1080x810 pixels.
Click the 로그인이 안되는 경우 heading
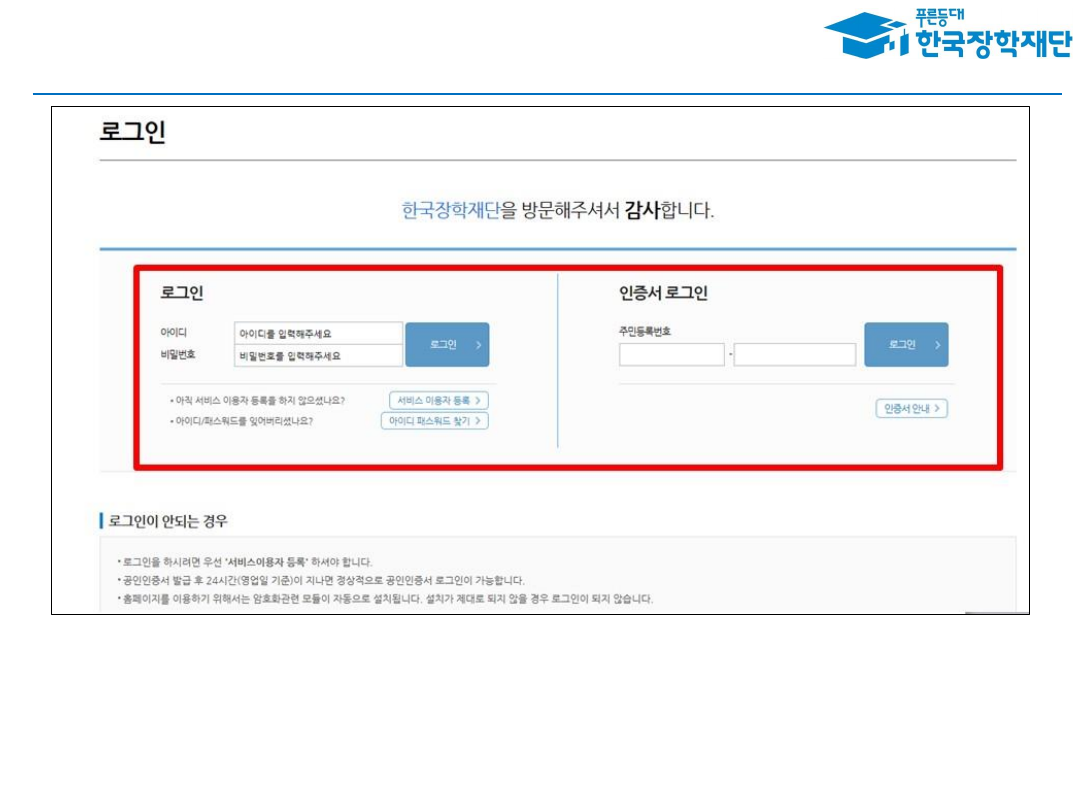[168, 521]
